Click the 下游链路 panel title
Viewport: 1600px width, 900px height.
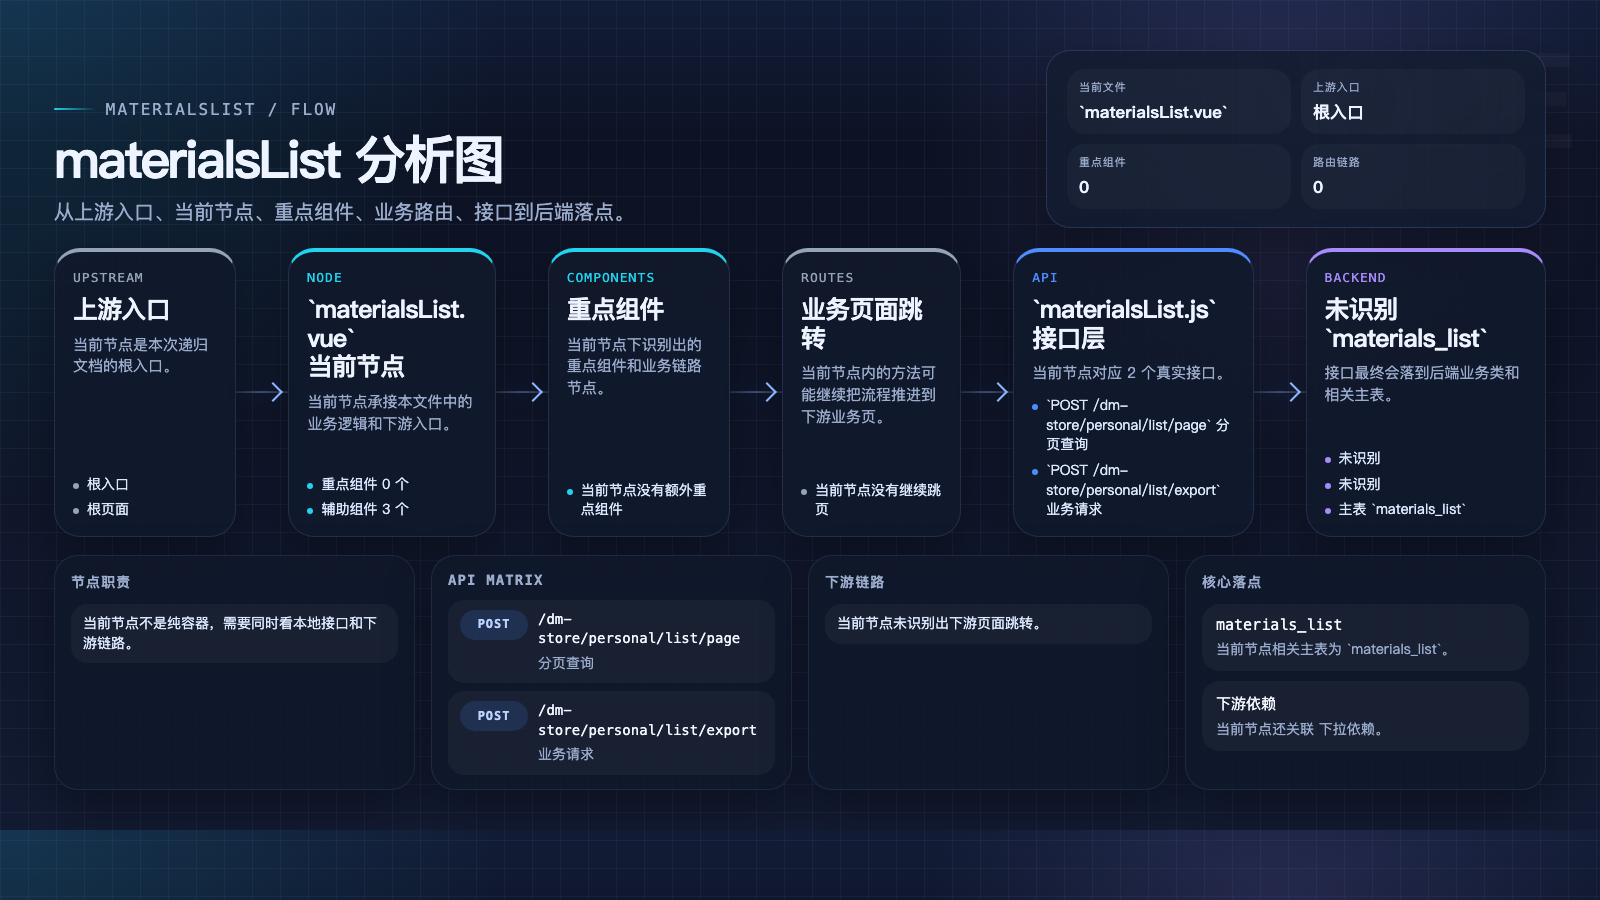pyautogui.click(x=855, y=582)
